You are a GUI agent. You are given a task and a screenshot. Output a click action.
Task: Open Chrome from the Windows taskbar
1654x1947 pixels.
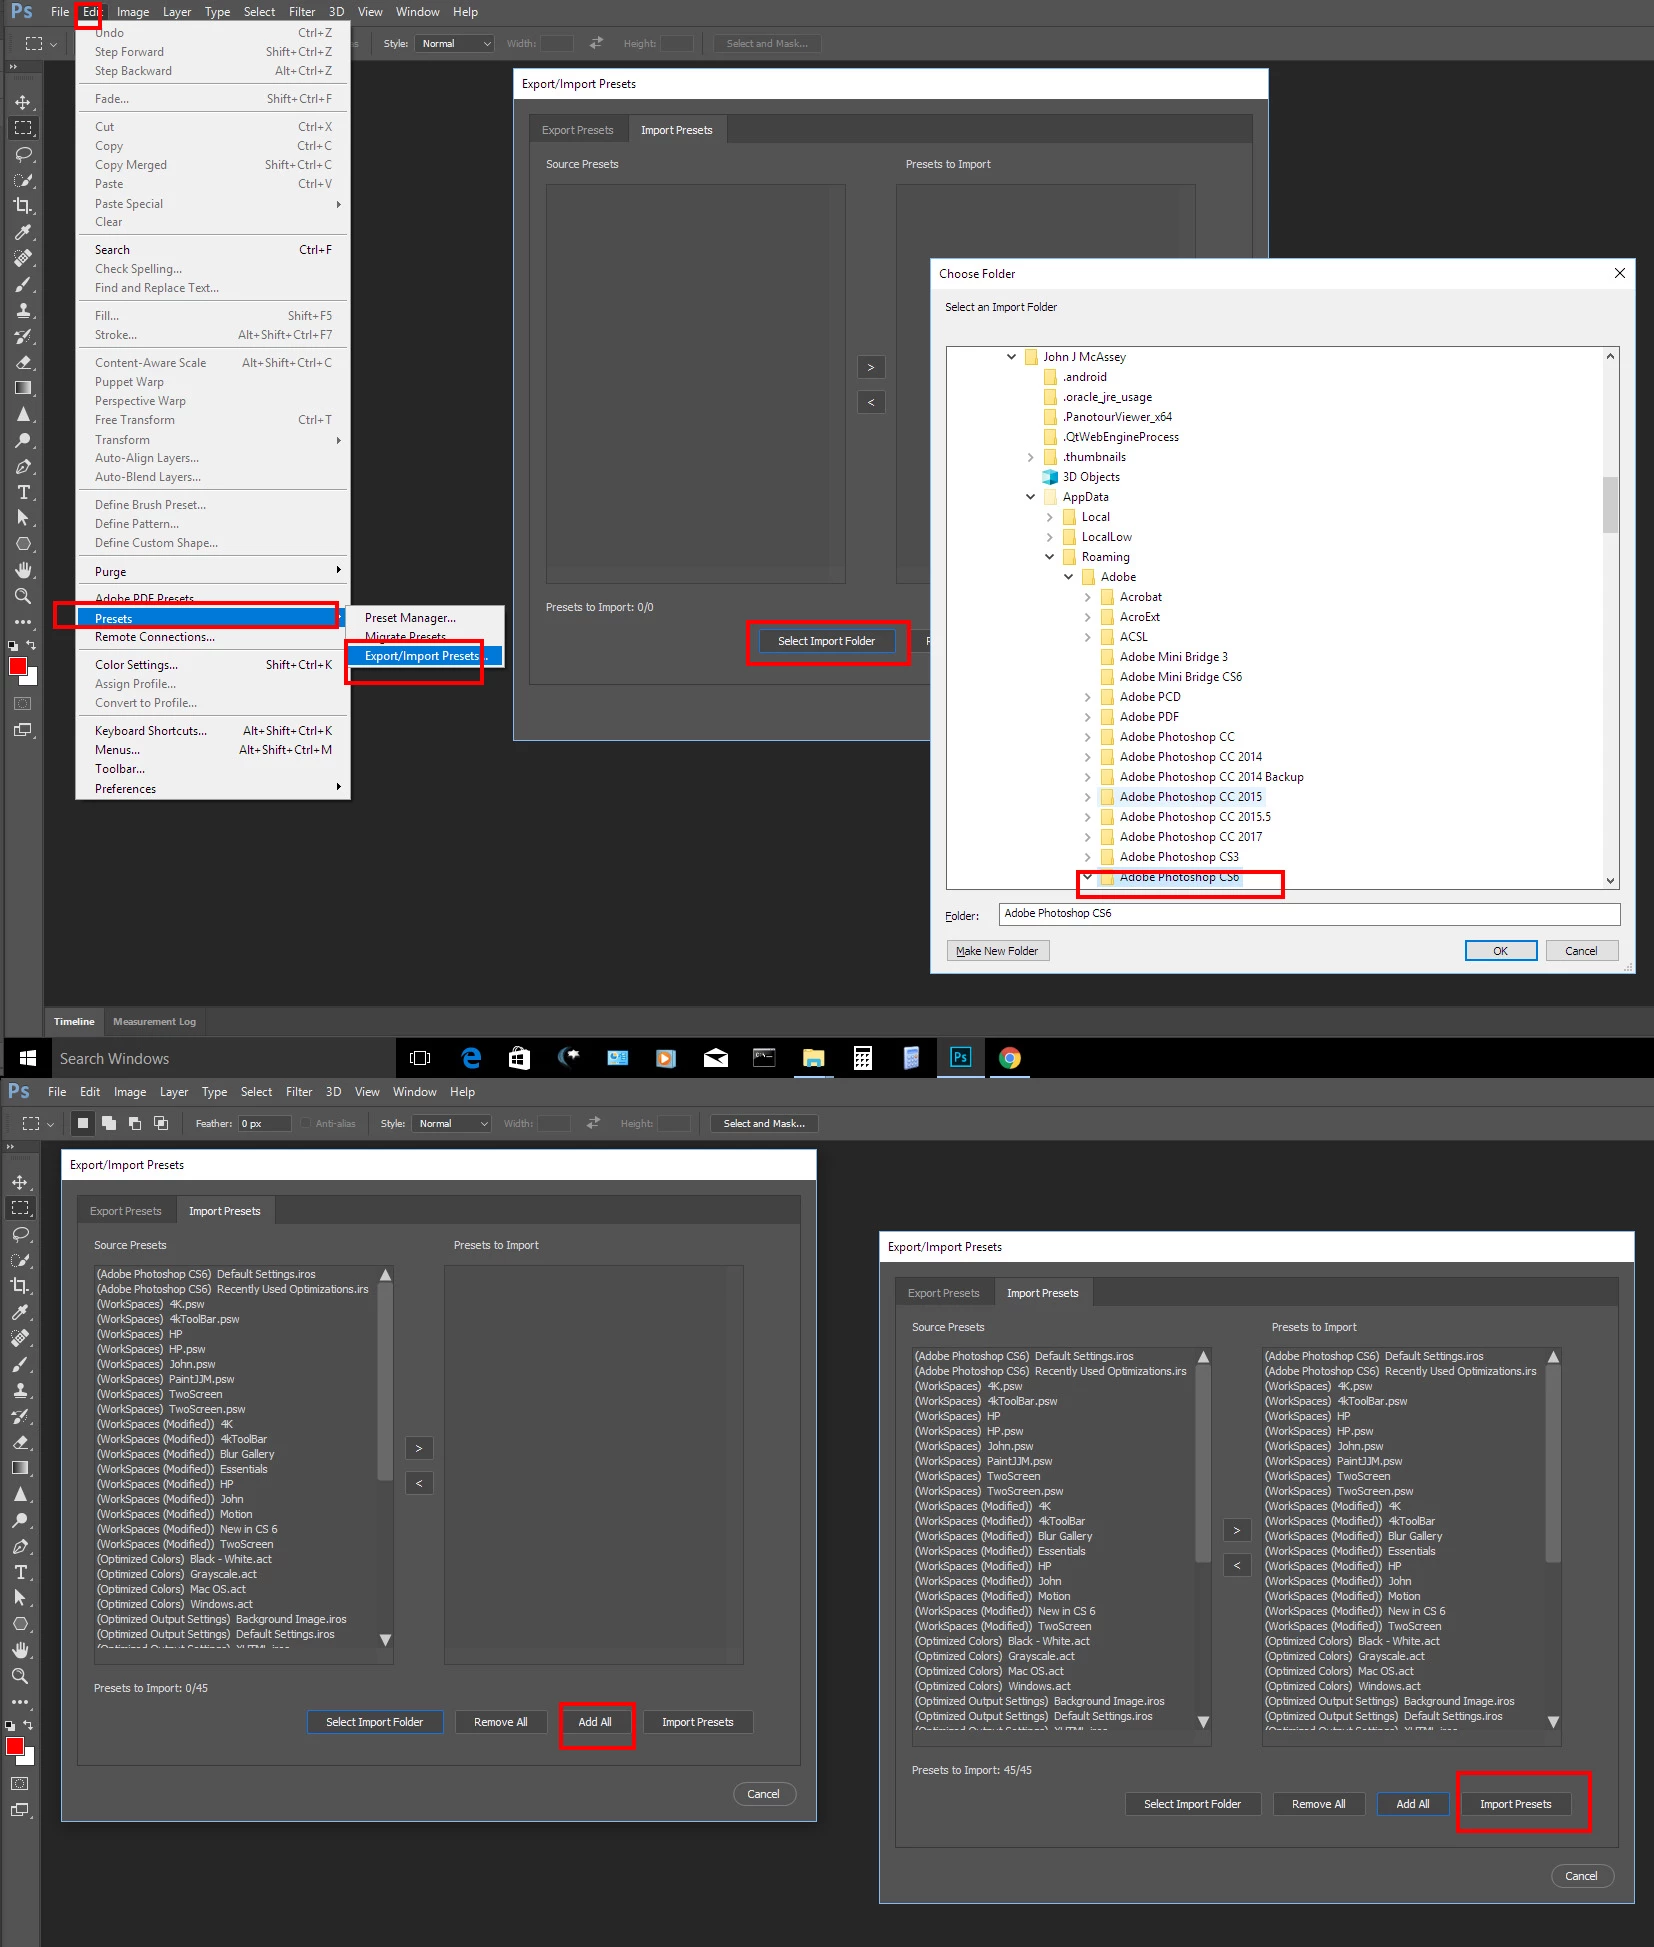(x=1010, y=1058)
